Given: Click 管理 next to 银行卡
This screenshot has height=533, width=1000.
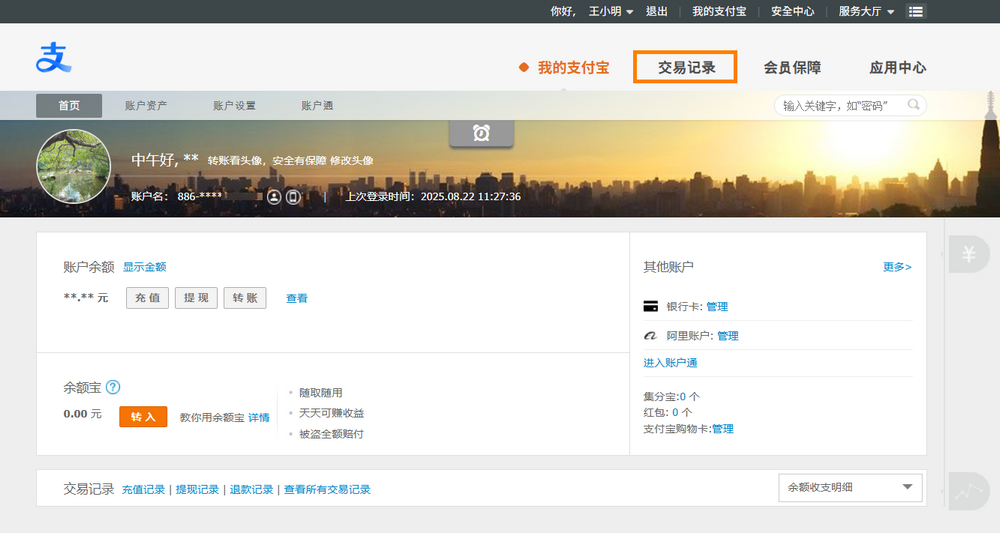Looking at the screenshot, I should [717, 307].
